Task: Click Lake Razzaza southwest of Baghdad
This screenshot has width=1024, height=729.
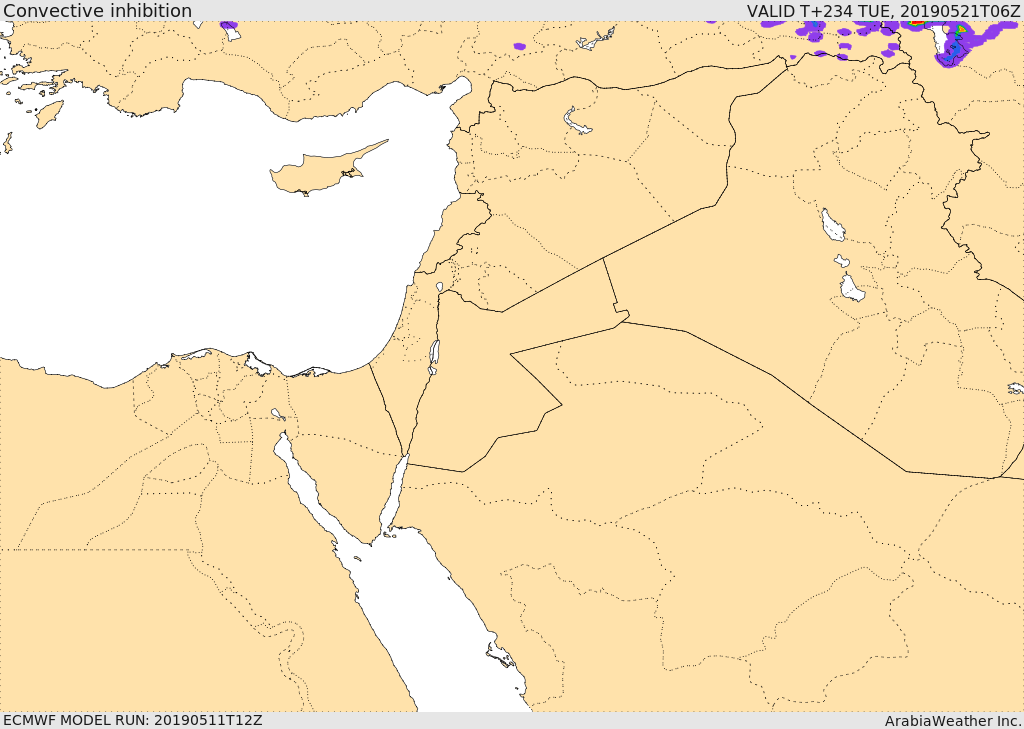Action: 851,288
